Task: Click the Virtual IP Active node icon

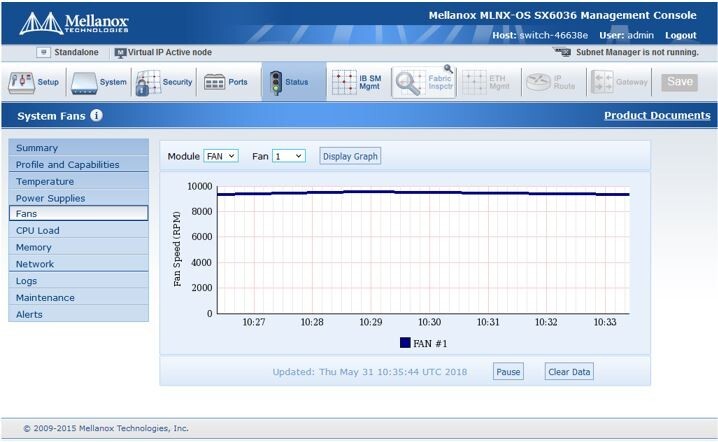Action: coord(120,53)
